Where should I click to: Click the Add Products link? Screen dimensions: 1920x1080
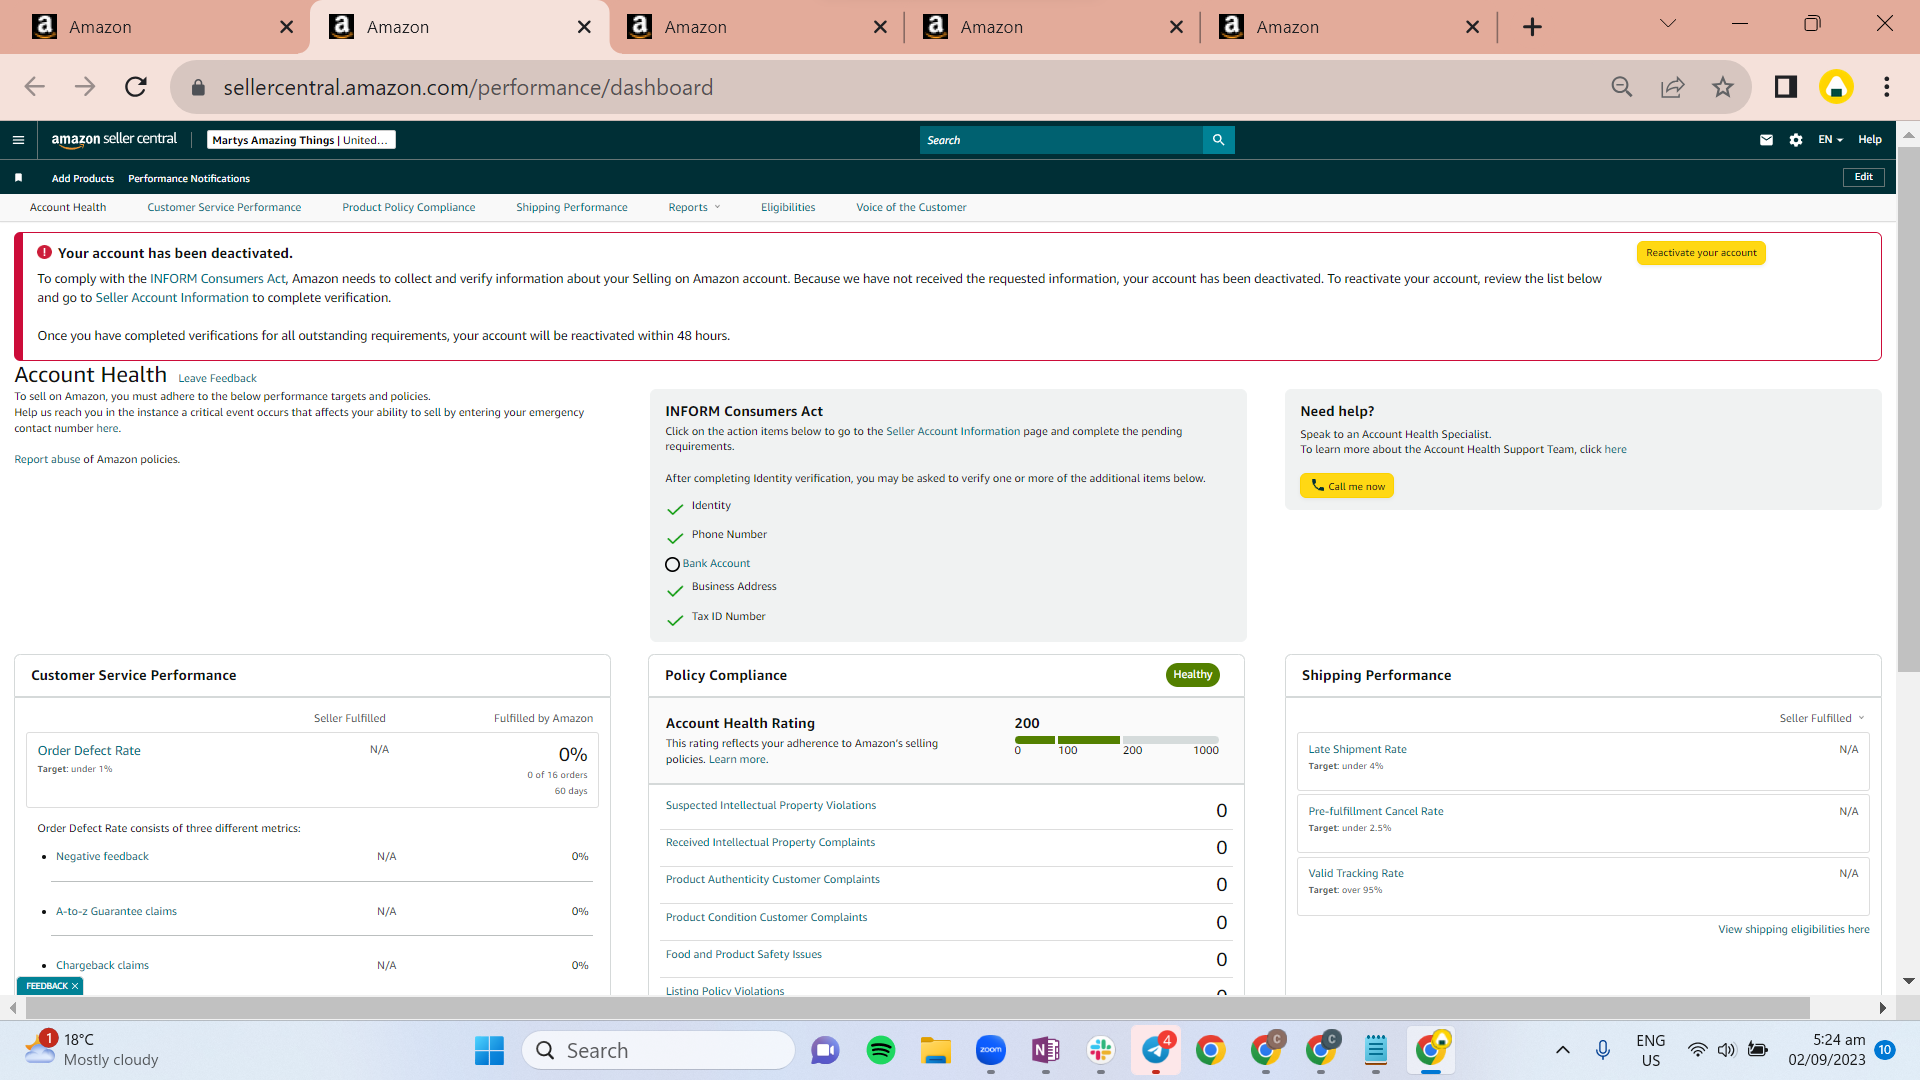(x=83, y=178)
